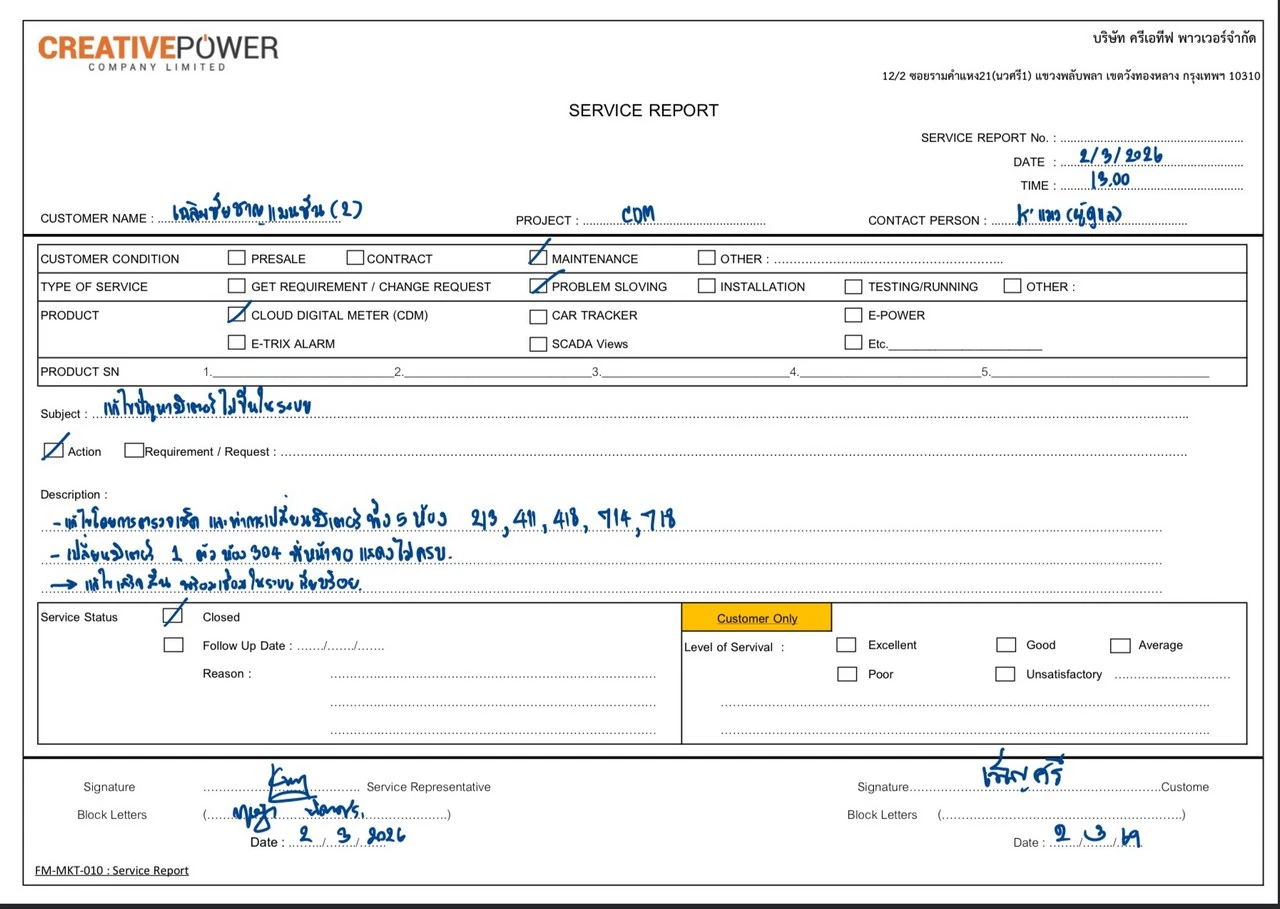Check the CONTRACT checkbox
Image resolution: width=1280 pixels, height=909 pixels.
point(355,258)
